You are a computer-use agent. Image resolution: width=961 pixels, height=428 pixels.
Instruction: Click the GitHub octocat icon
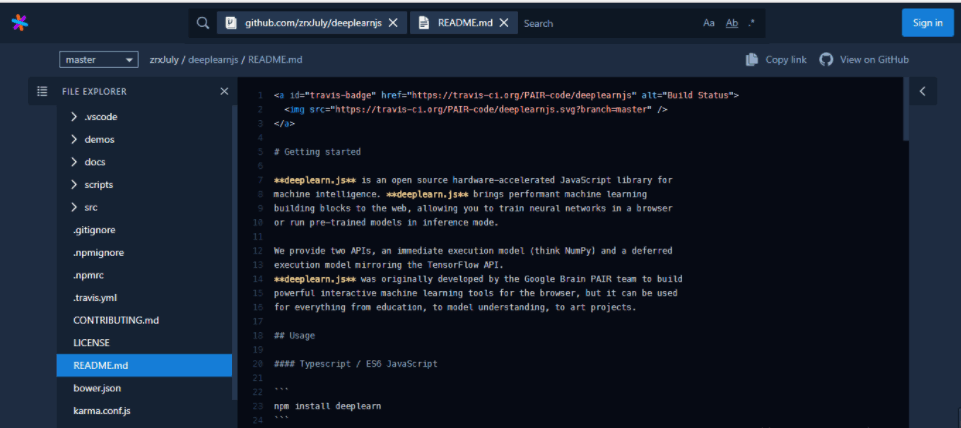pyautogui.click(x=827, y=59)
